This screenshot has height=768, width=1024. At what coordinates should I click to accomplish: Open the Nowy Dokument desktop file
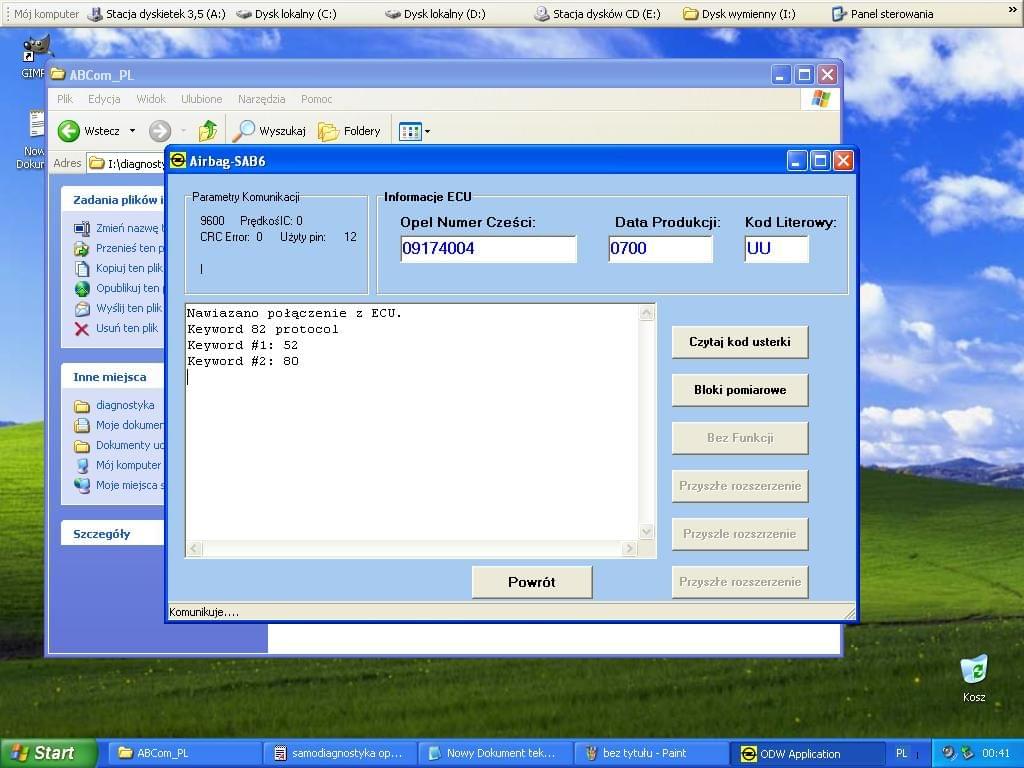pos(31,140)
